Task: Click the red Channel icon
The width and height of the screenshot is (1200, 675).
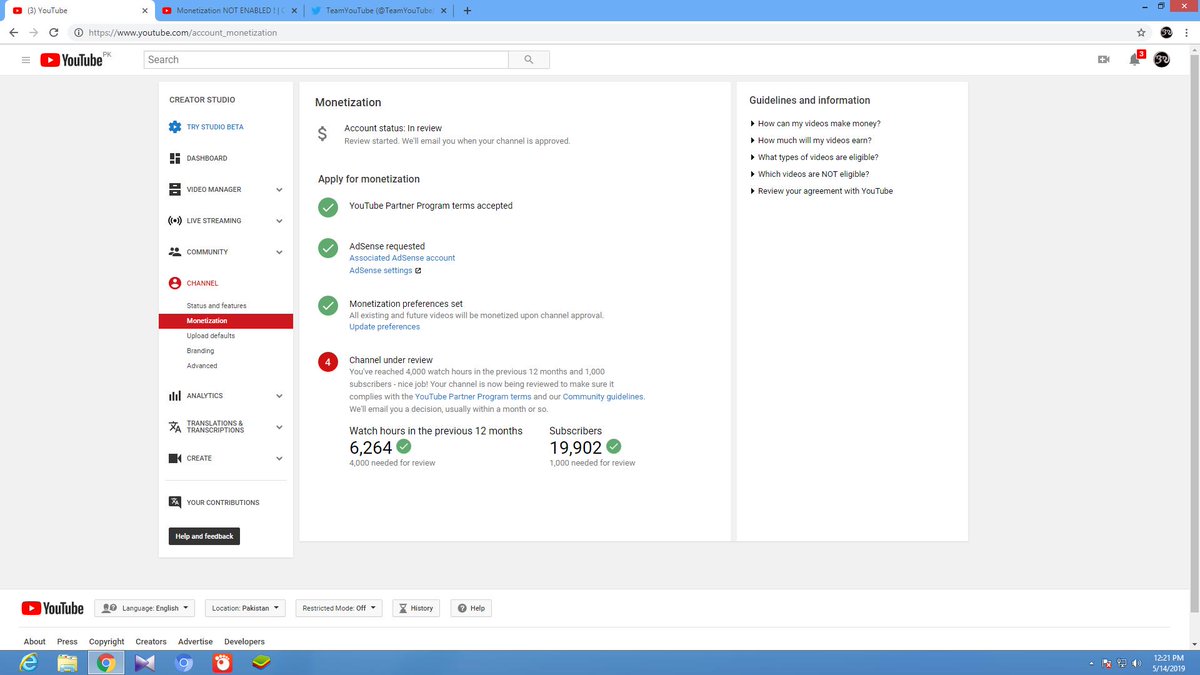Action: point(175,283)
